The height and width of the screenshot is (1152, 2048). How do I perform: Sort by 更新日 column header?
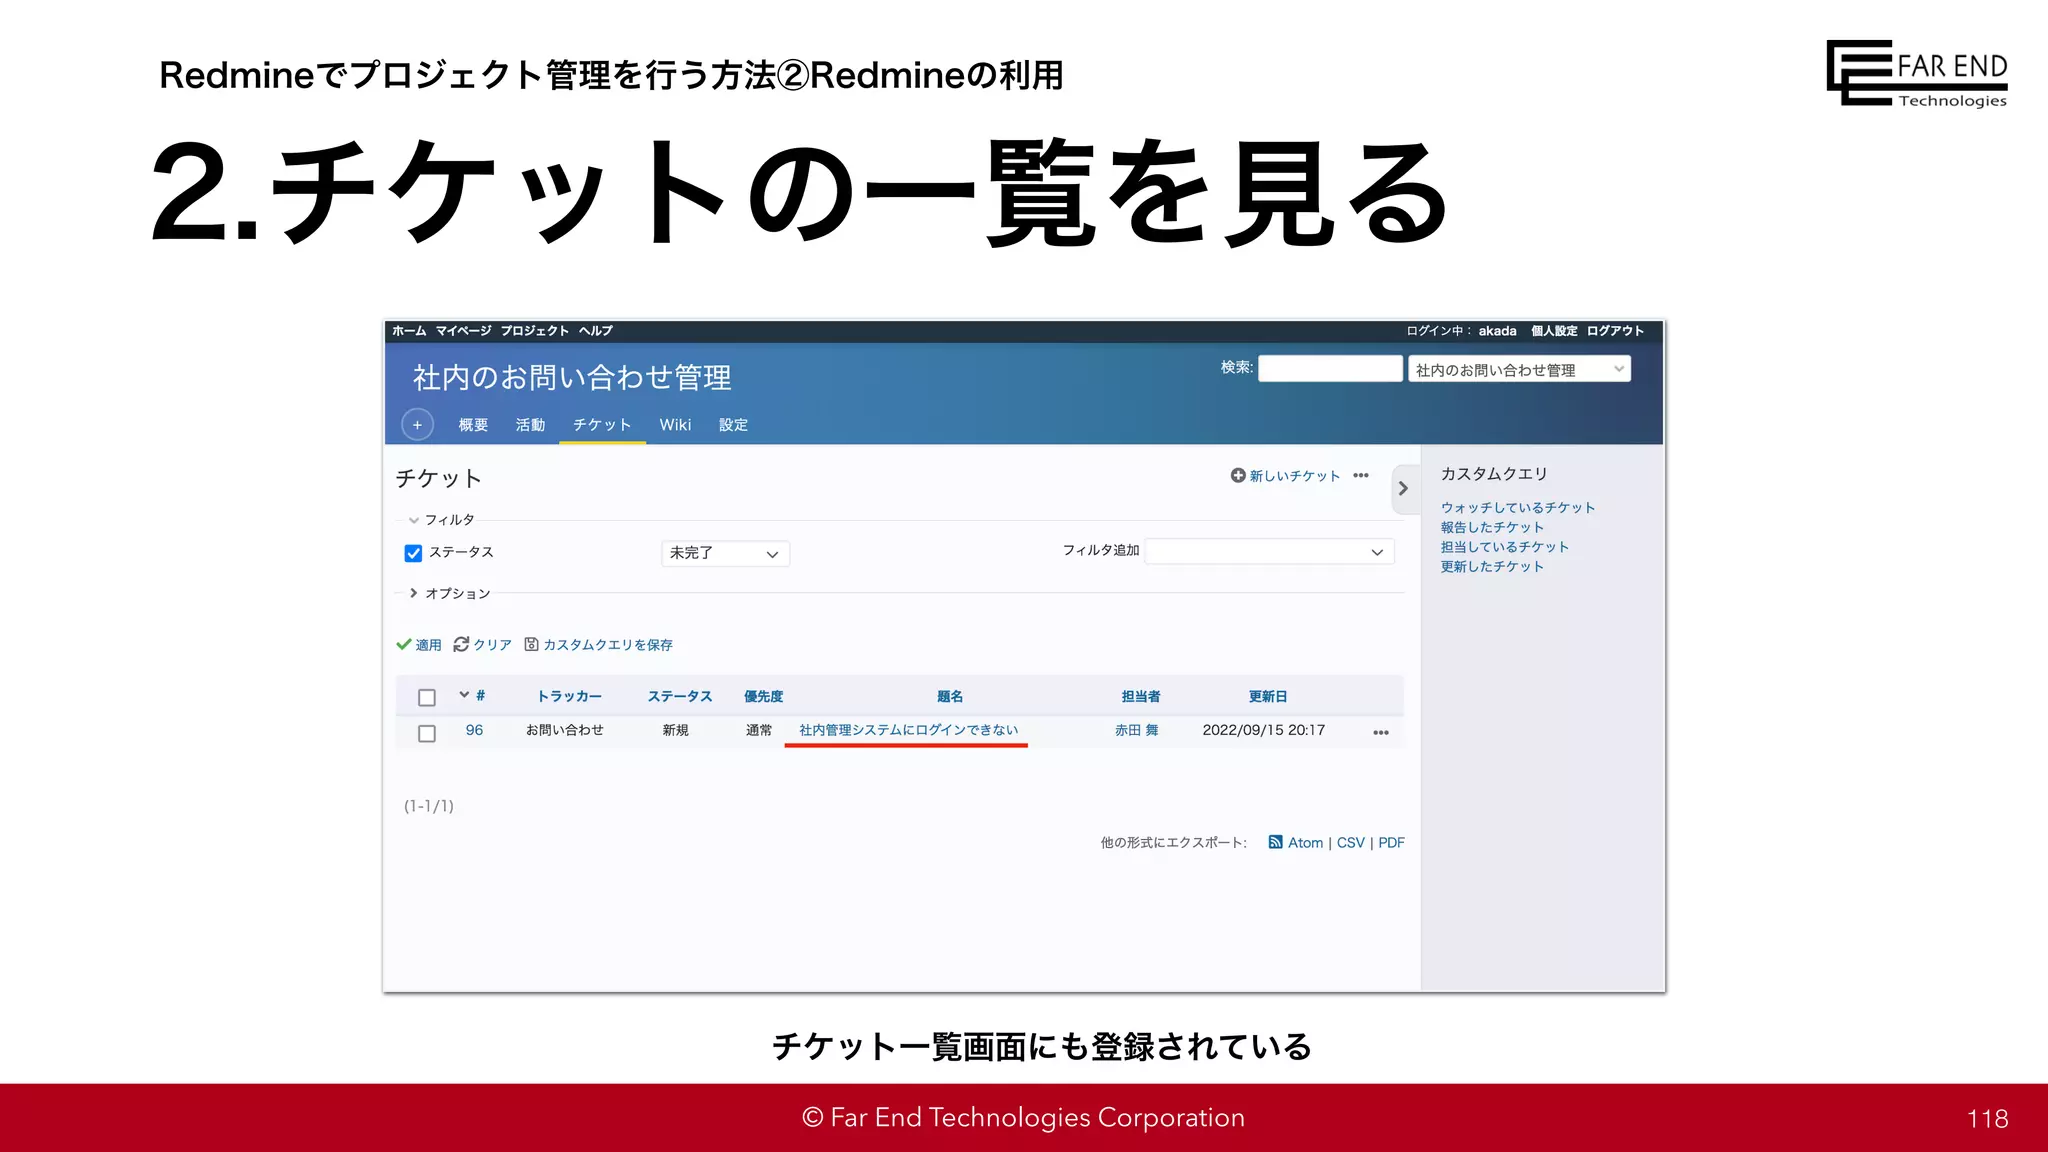pyautogui.click(x=1268, y=696)
